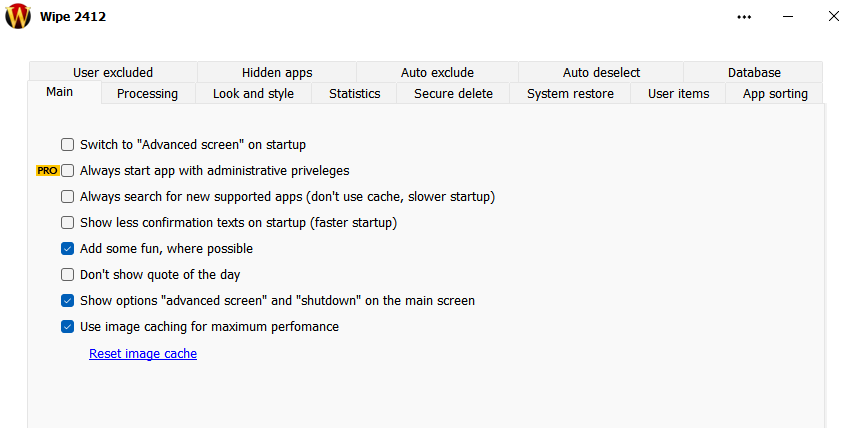This screenshot has height=428, width=856.
Task: Show the Statistics tab
Action: coord(355,94)
